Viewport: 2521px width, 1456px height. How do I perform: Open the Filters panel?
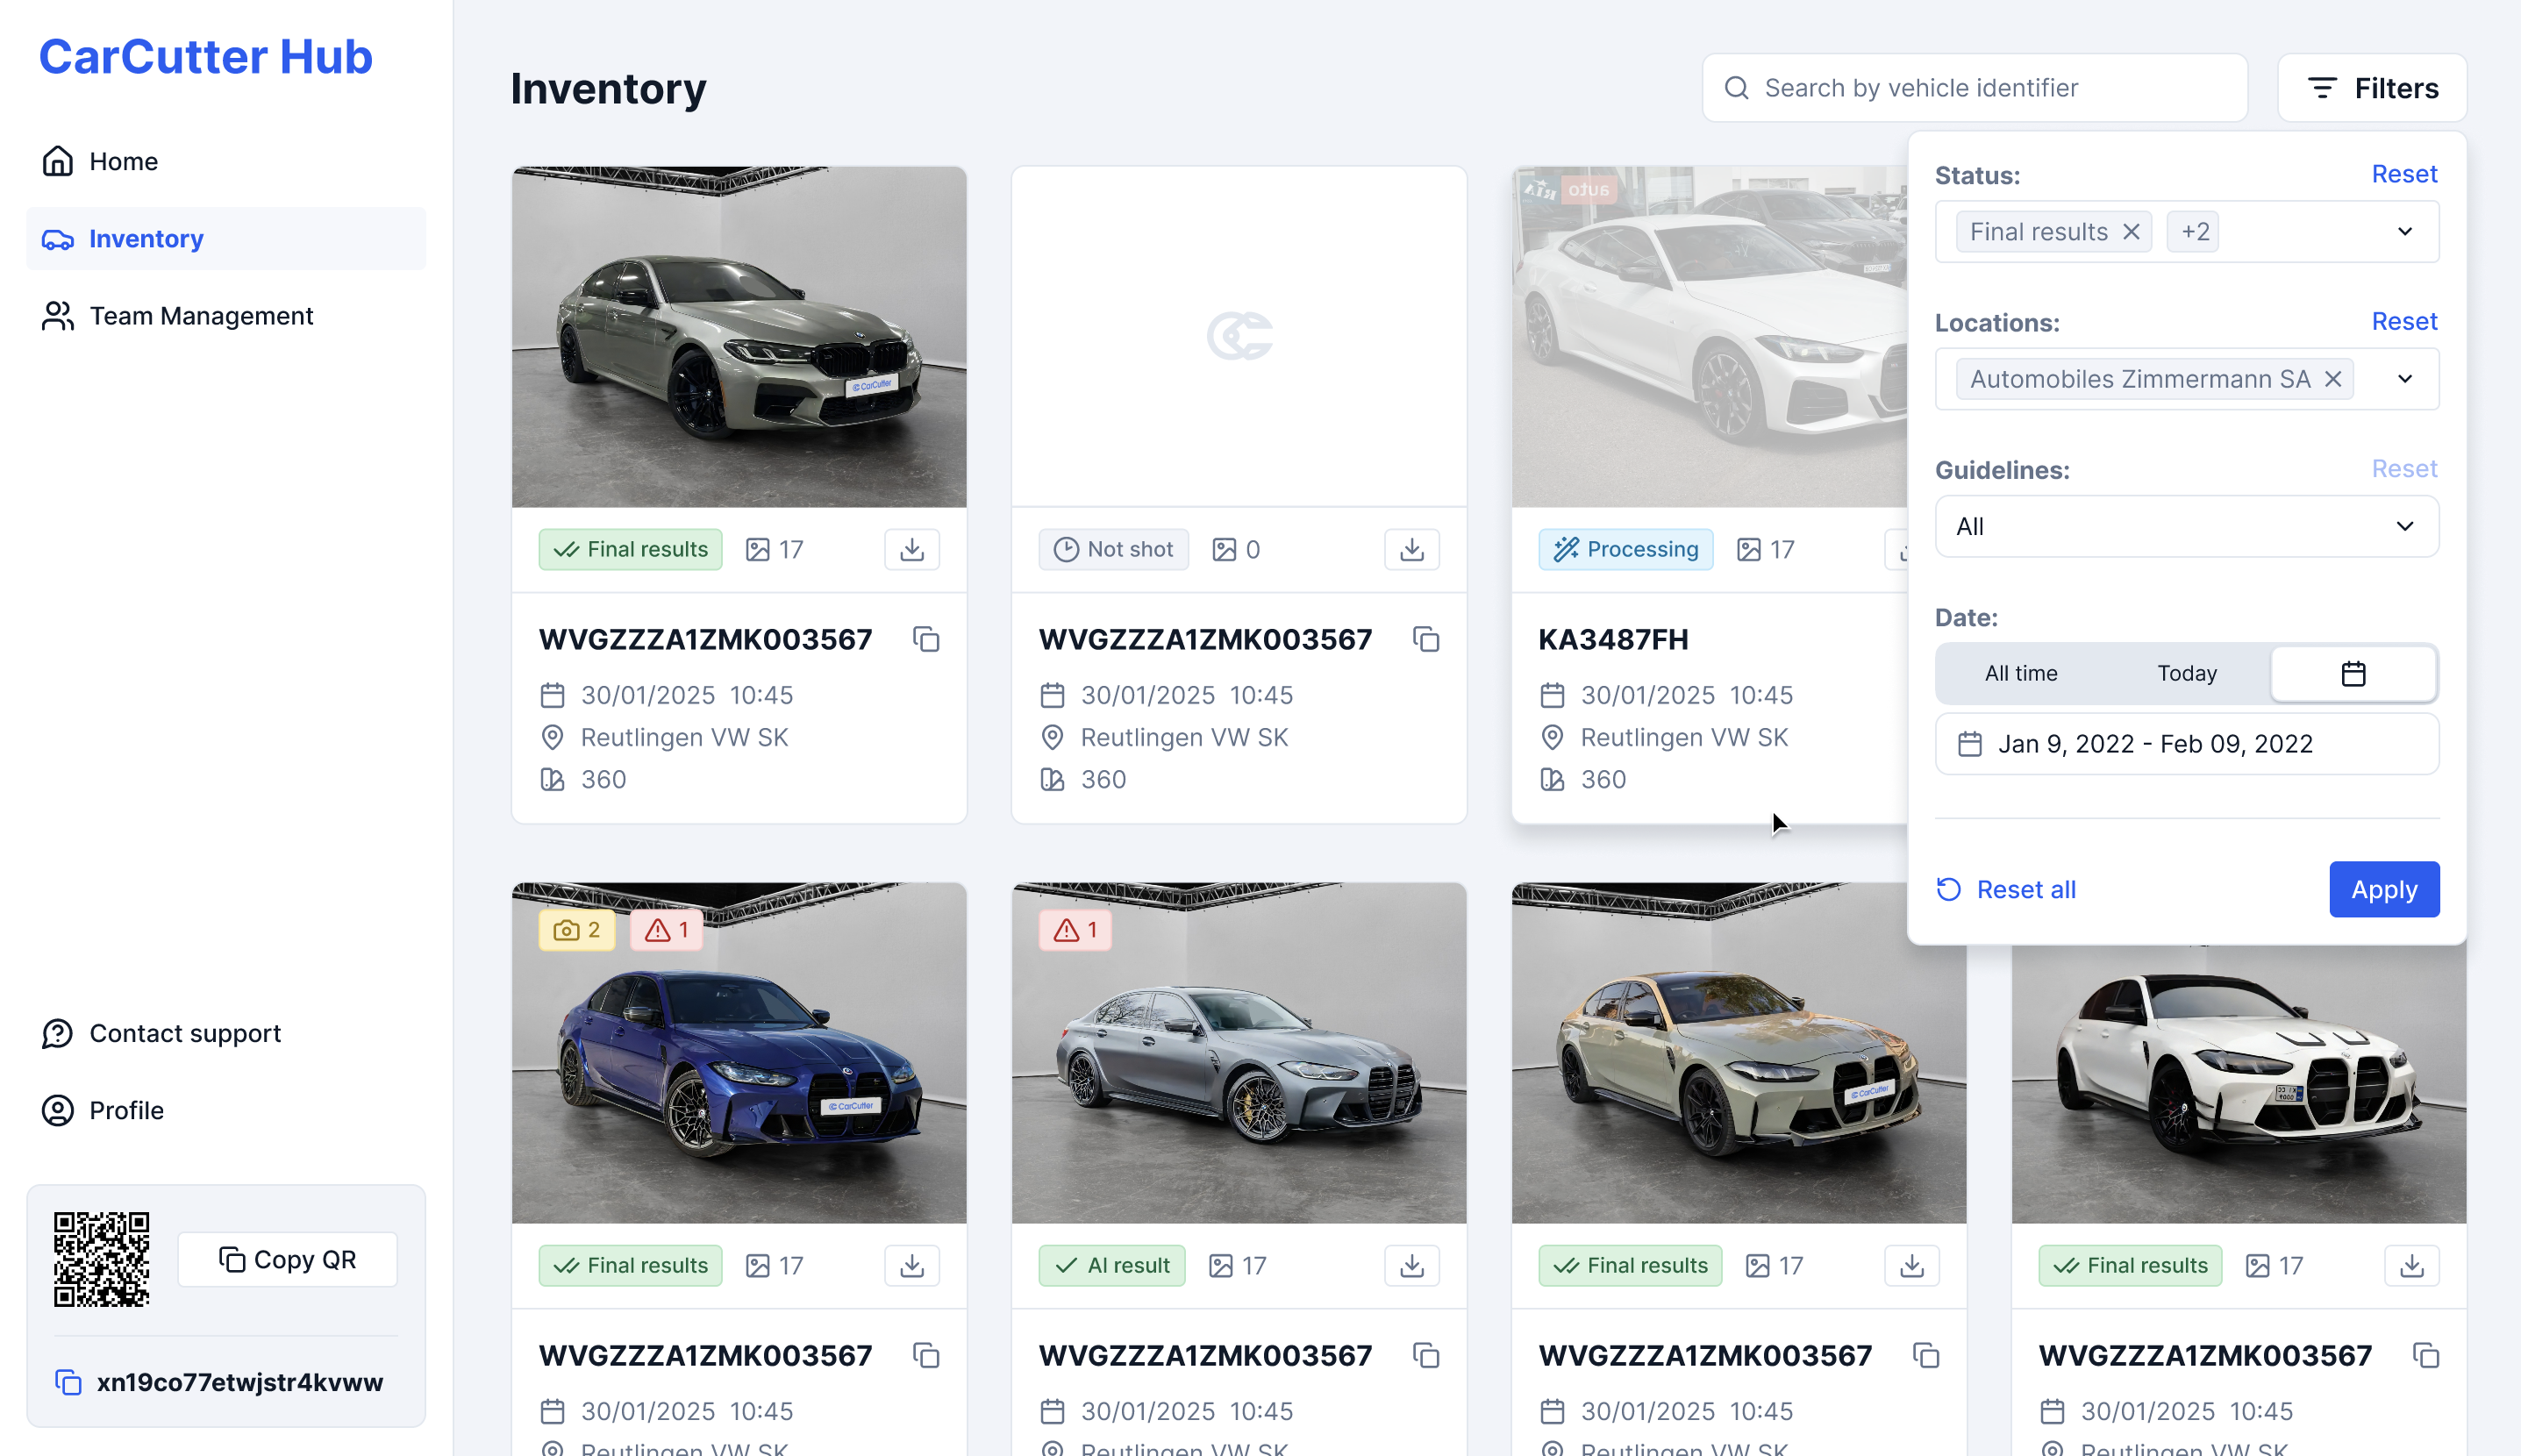click(x=2372, y=87)
